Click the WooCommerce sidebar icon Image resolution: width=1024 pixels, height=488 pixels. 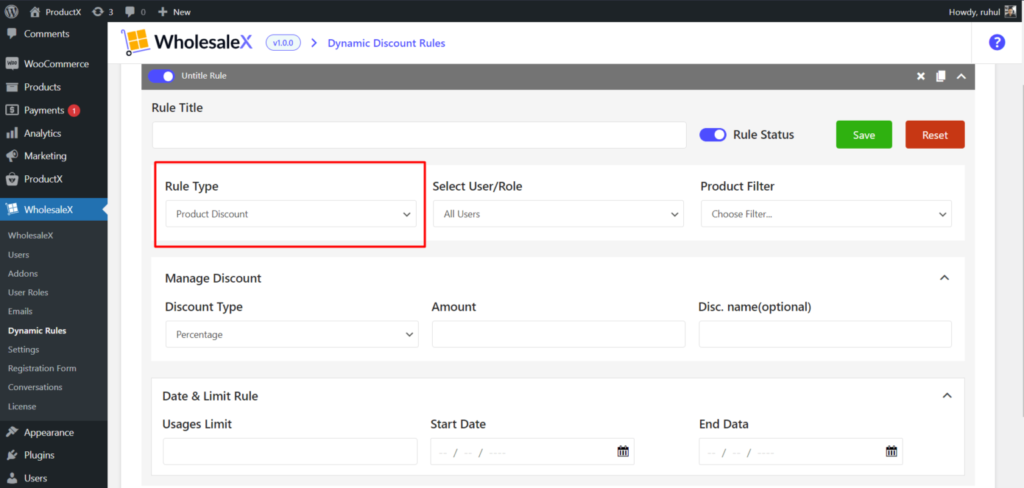click(12, 64)
